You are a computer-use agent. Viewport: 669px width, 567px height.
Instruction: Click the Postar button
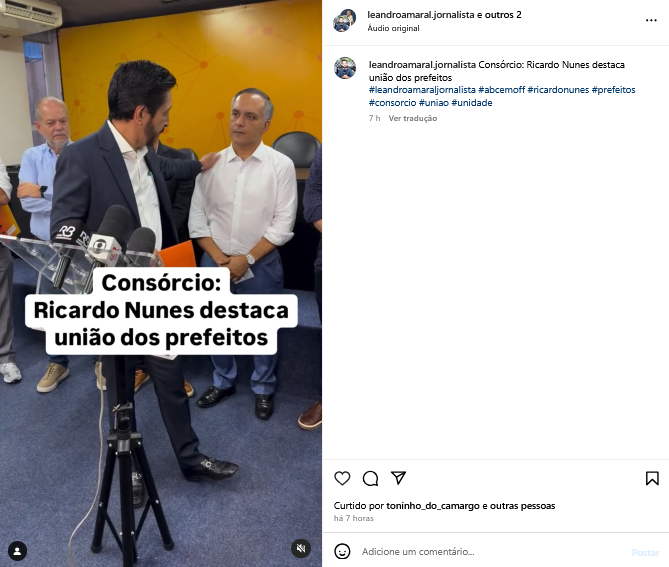click(645, 552)
